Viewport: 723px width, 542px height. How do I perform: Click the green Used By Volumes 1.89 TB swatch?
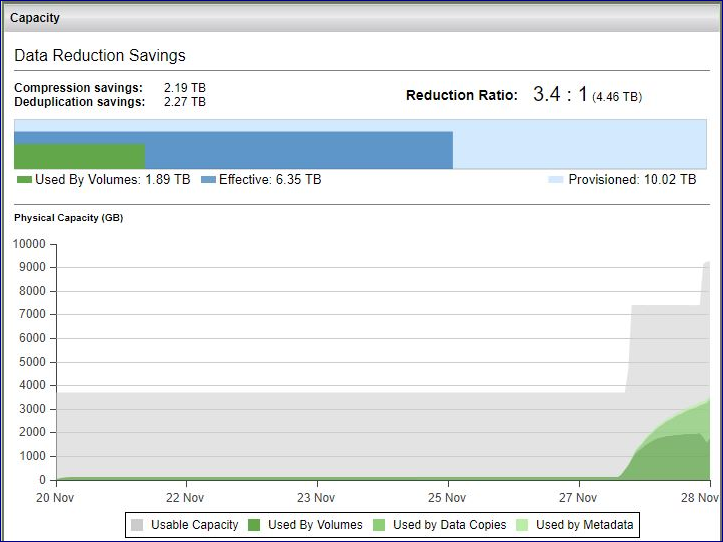click(25, 180)
